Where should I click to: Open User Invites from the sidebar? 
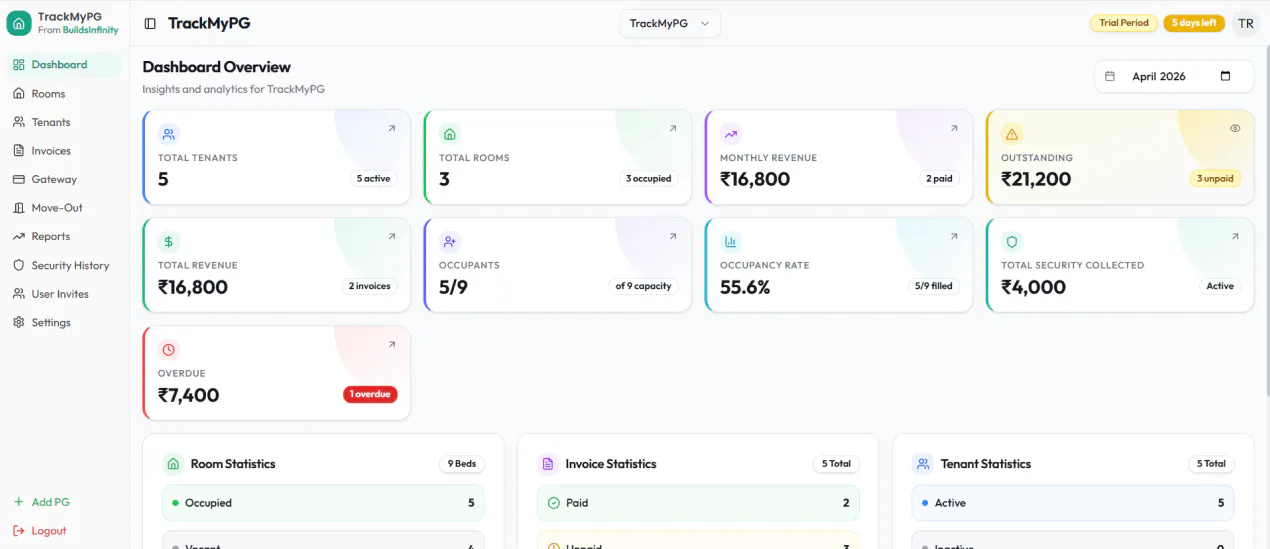click(x=64, y=294)
